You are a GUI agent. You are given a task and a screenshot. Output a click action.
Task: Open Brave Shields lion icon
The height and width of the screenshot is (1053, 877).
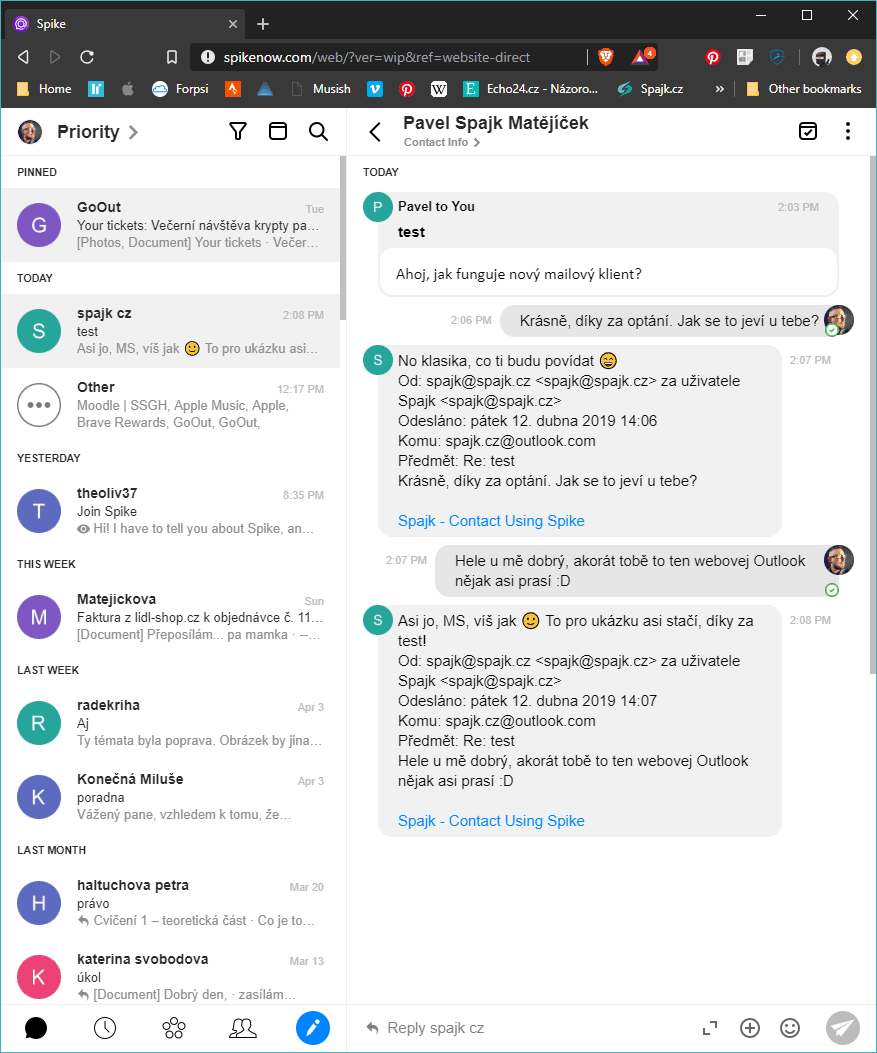point(606,57)
